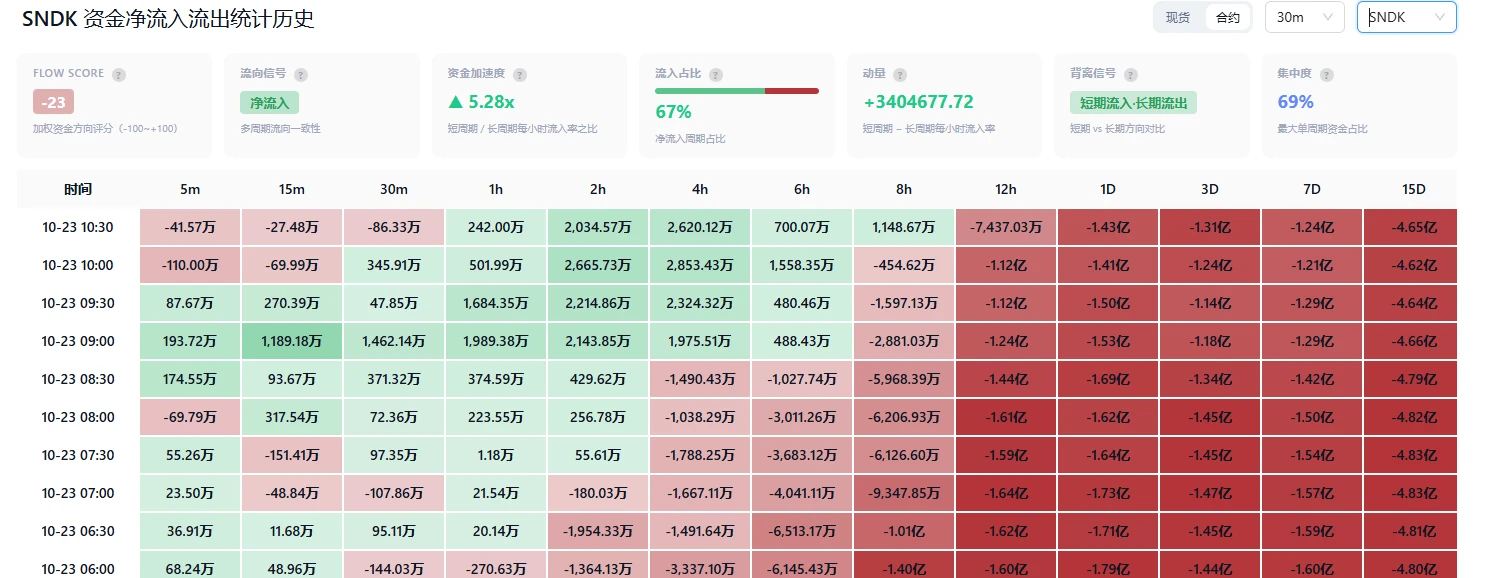1511x578 pixels.
Task: Click the 时间 column header
Action: [78, 189]
